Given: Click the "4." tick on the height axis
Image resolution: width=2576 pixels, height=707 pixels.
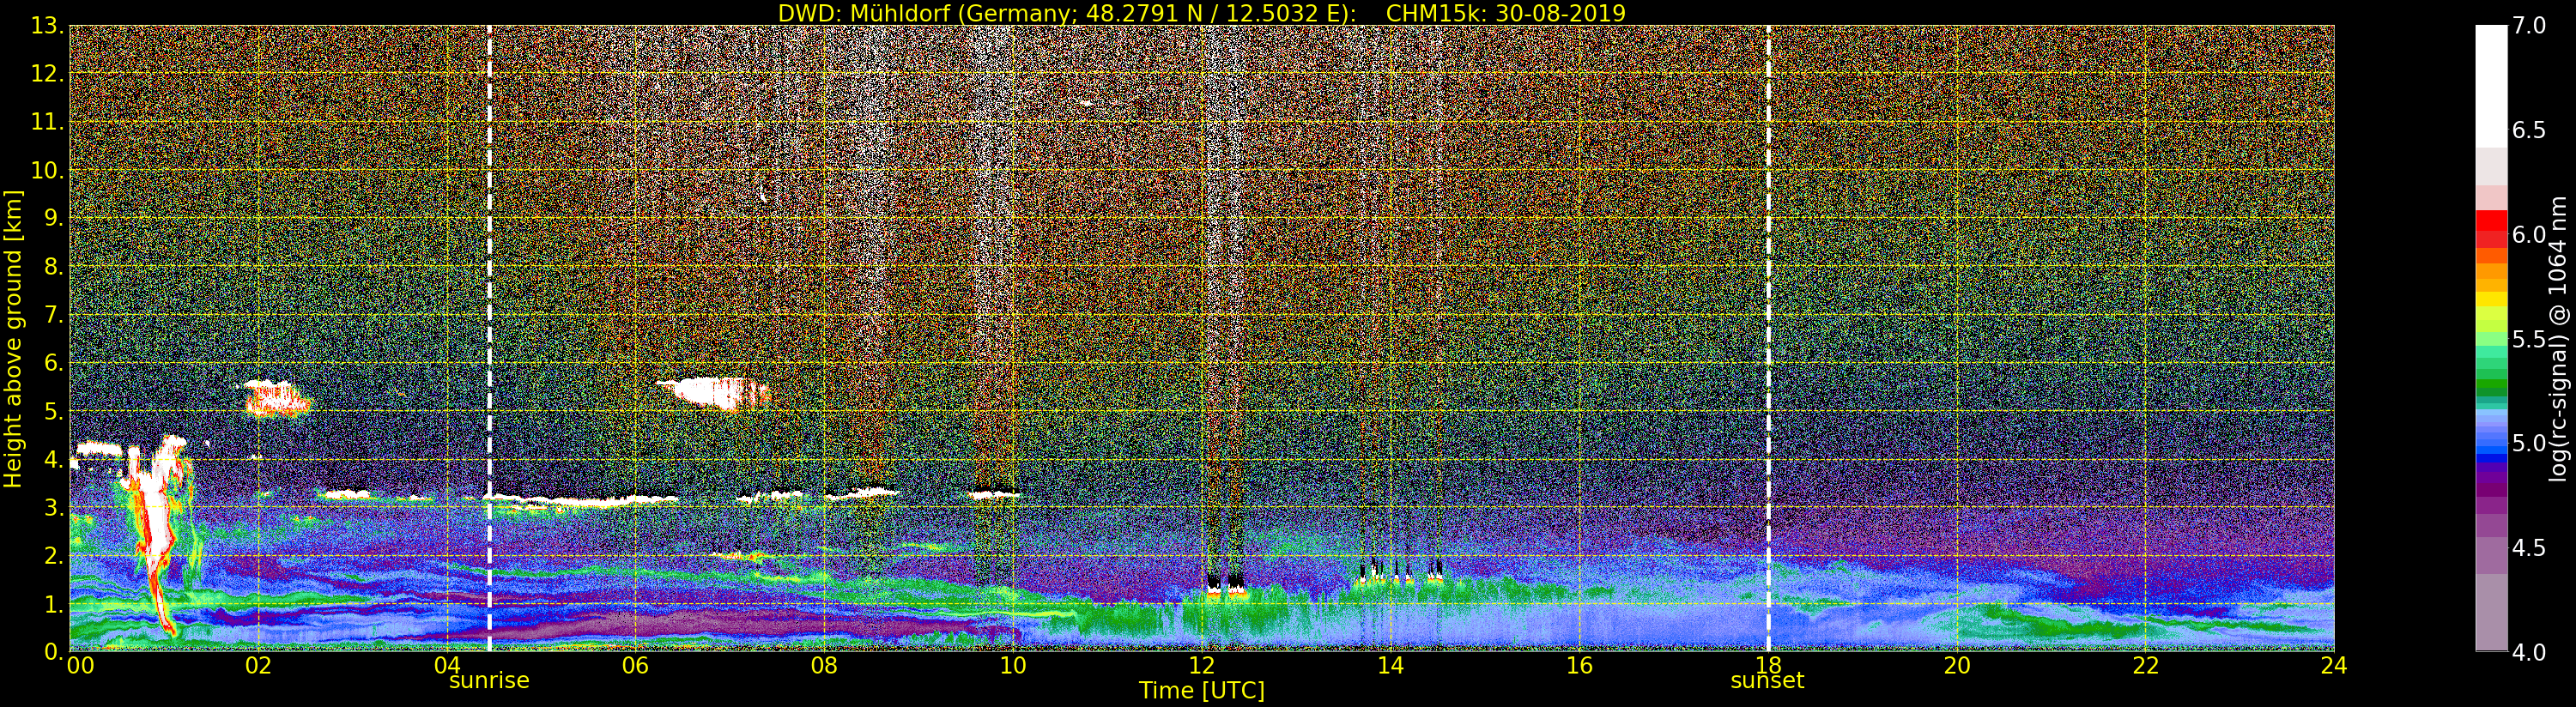Looking at the screenshot, I should point(54,459).
